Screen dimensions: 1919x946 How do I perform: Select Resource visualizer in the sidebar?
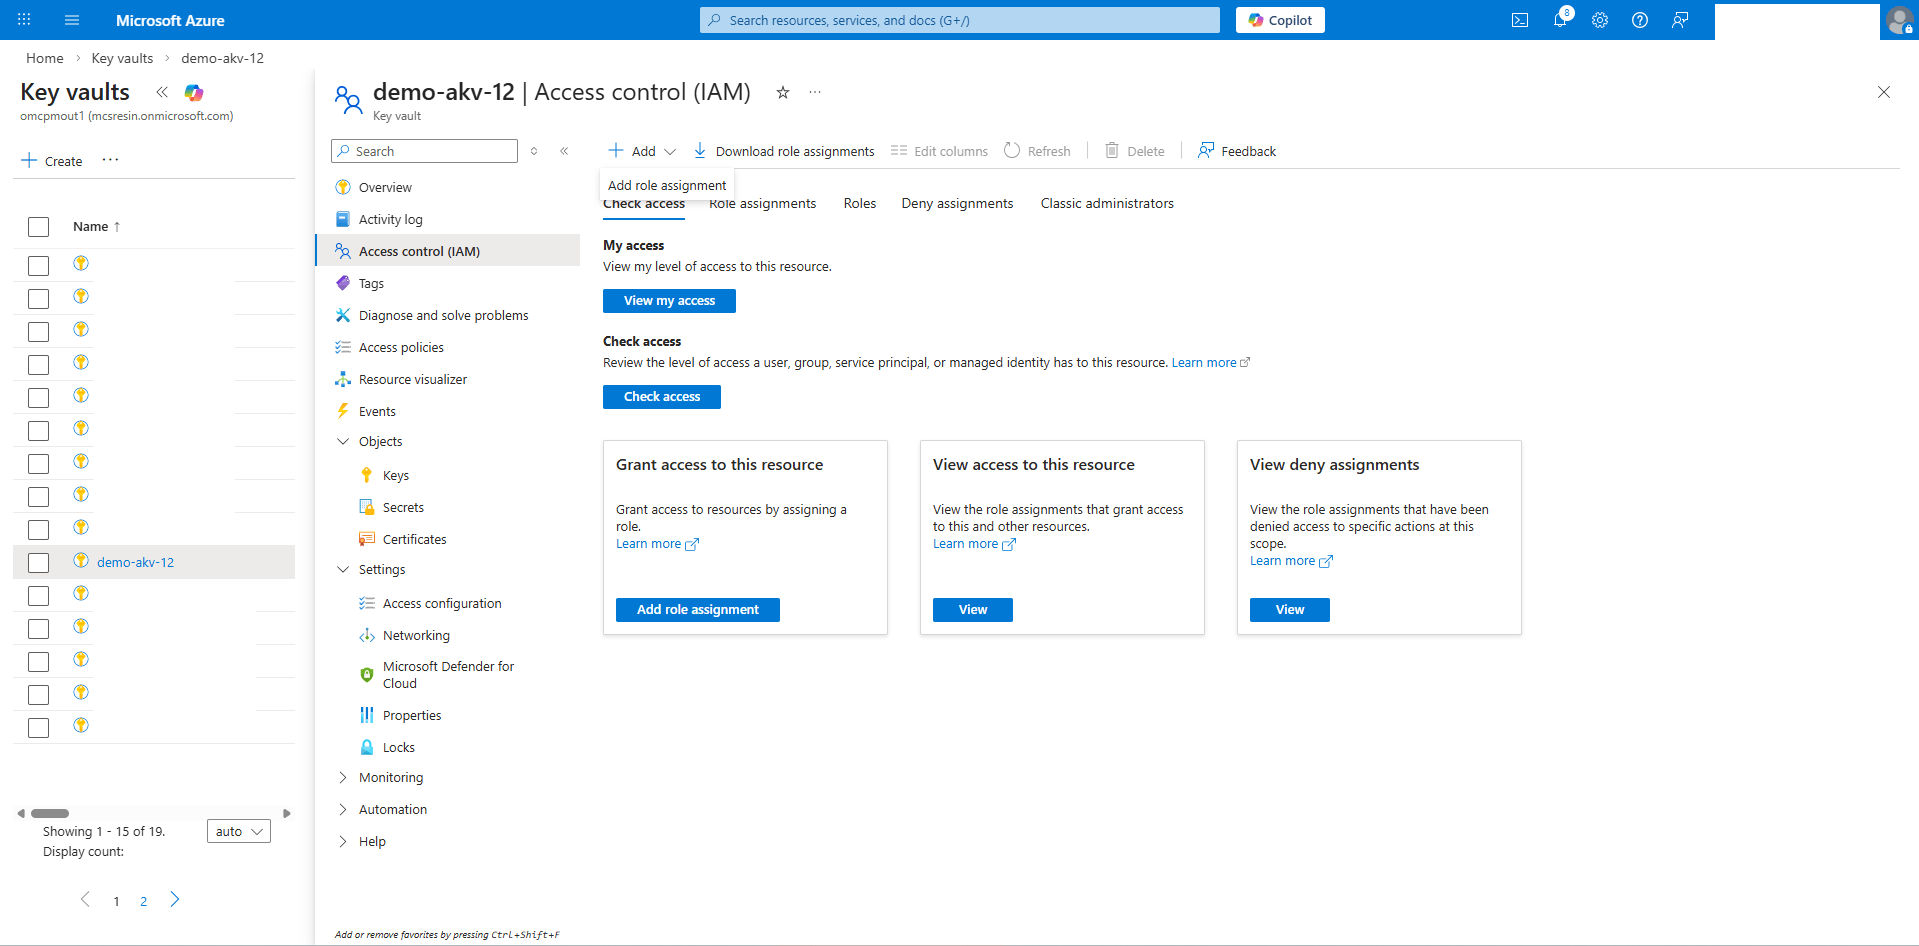tap(412, 379)
